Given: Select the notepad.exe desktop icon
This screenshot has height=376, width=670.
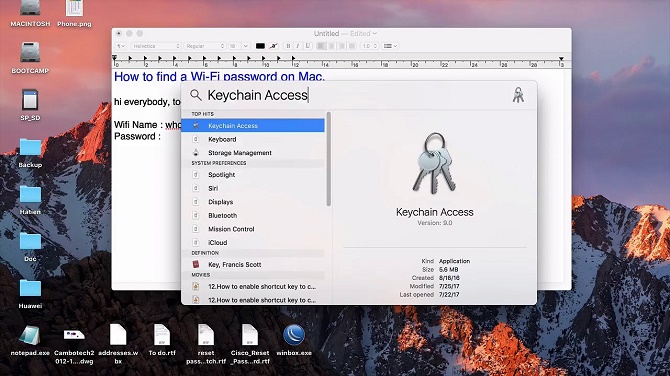Looking at the screenshot, I should [x=30, y=341].
